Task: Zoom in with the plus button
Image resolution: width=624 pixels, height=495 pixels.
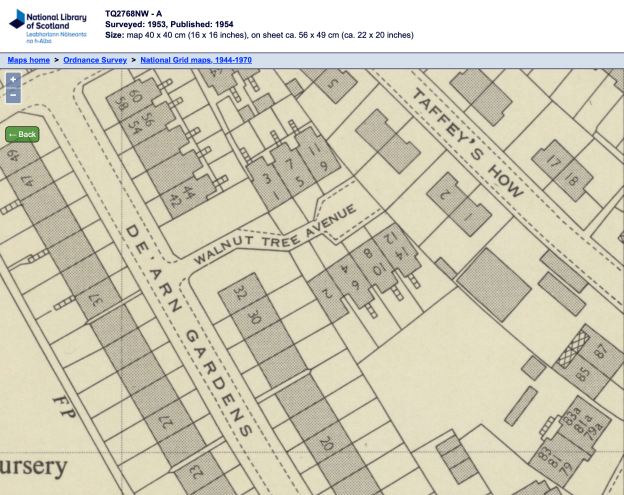Action: tap(13, 79)
